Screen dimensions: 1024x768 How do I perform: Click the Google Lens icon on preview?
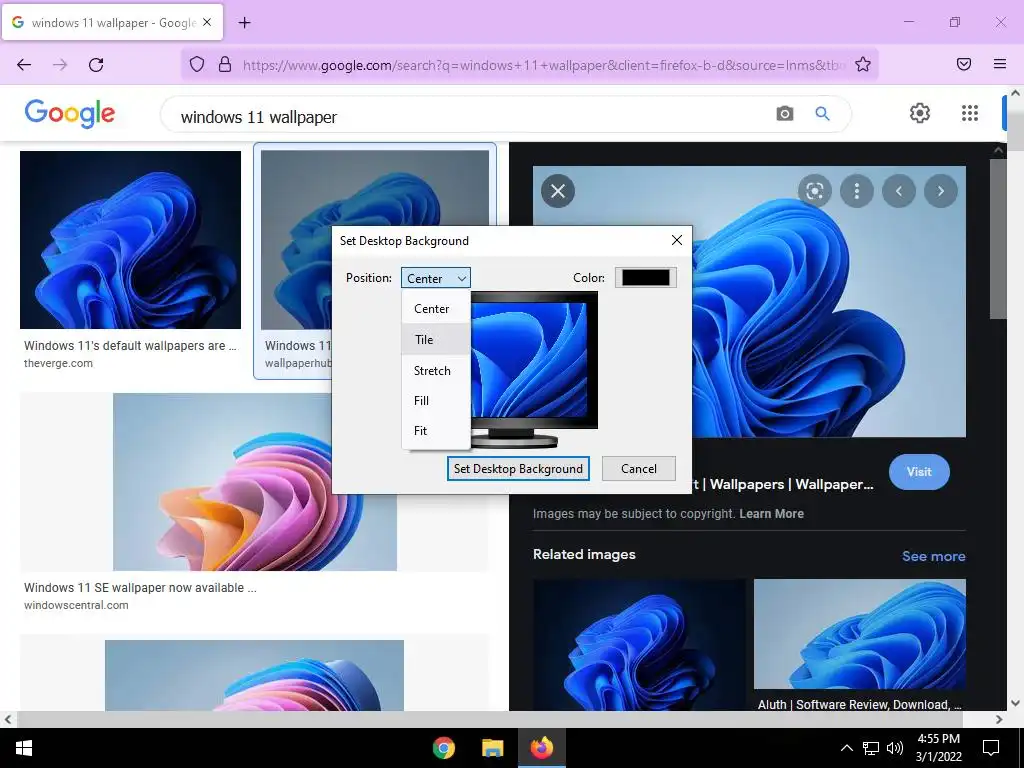tap(814, 191)
